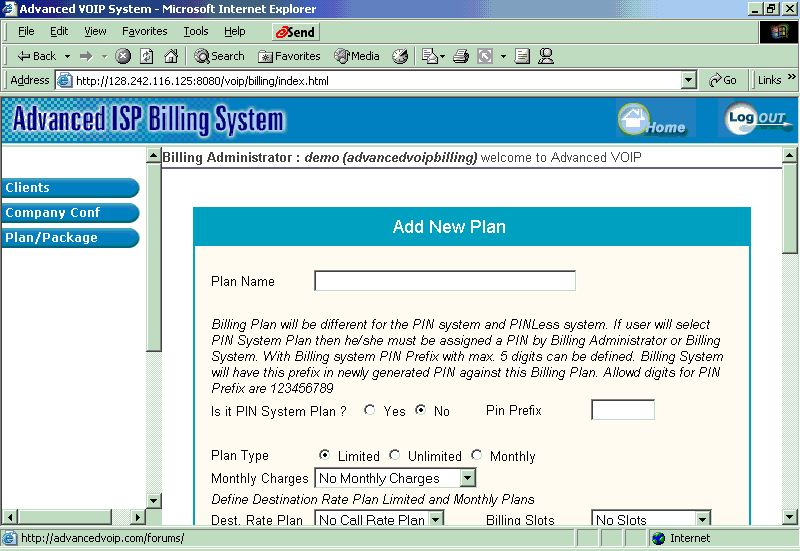Viewport: 800px width, 551px height.
Task: Click the address bar URL field
Action: (377, 81)
